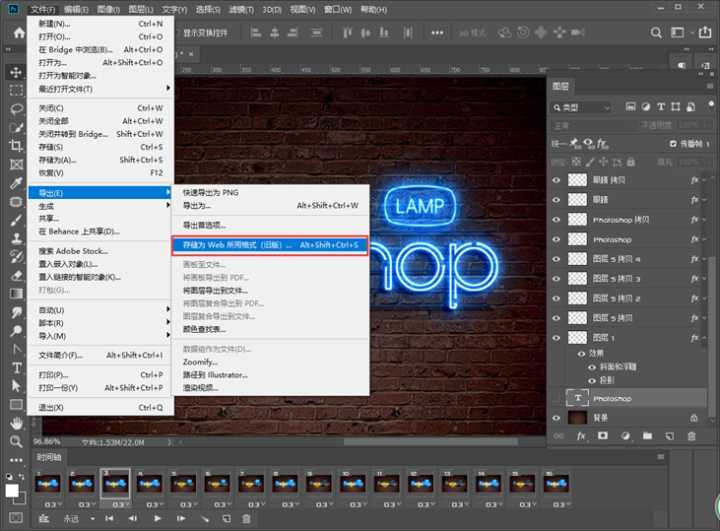Click the three-dots more options in options bar
720x531 pixels.
[437, 33]
